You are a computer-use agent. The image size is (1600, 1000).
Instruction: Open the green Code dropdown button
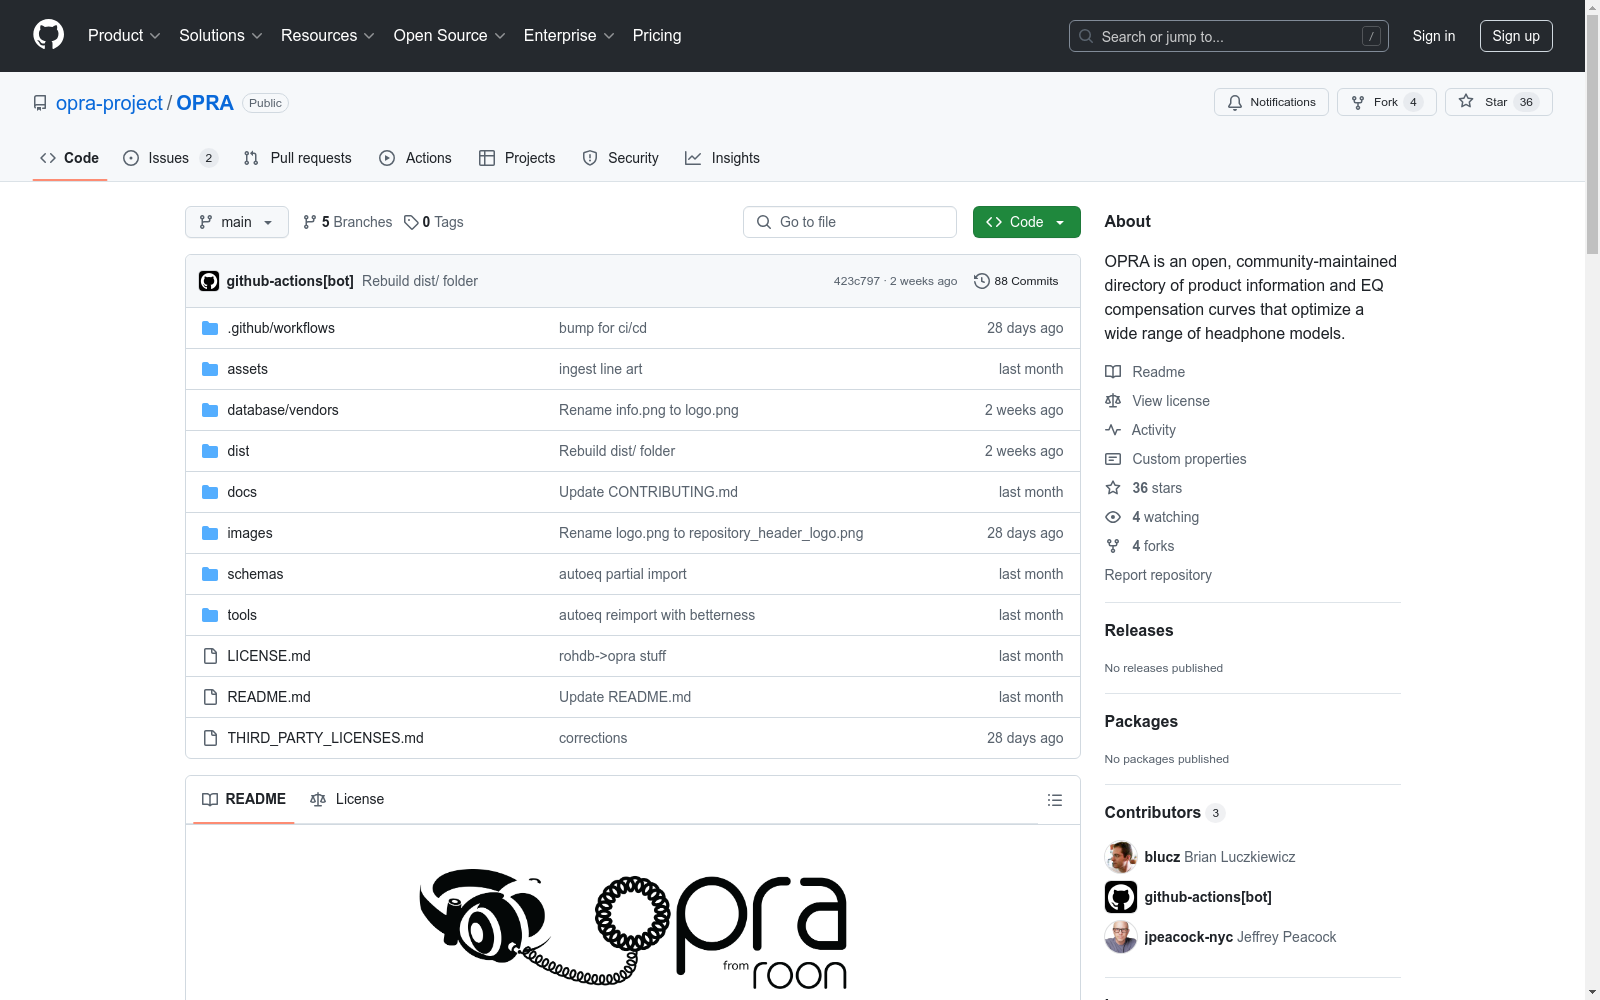click(1027, 222)
